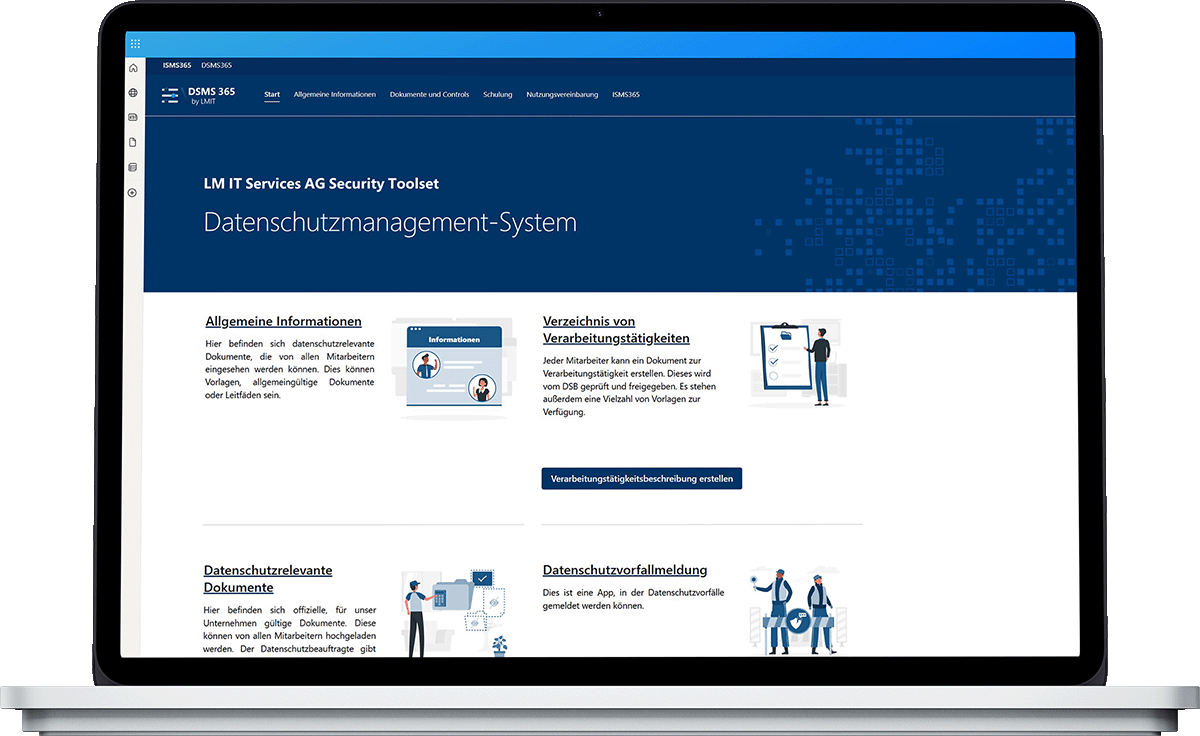
Task: Select Nutzungsvereinbarung in the navigation bar
Action: (562, 95)
